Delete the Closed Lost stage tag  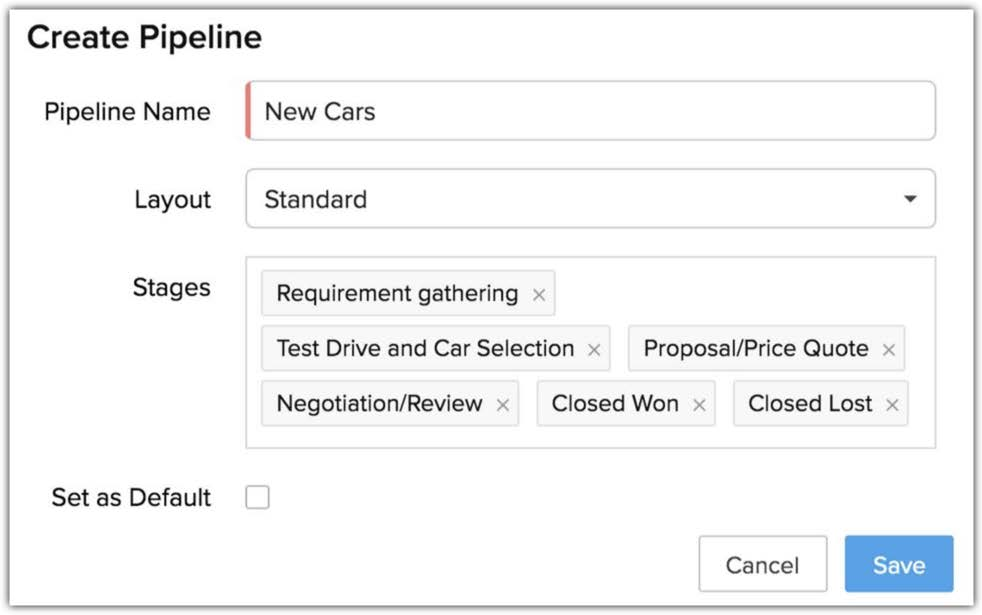coord(892,405)
